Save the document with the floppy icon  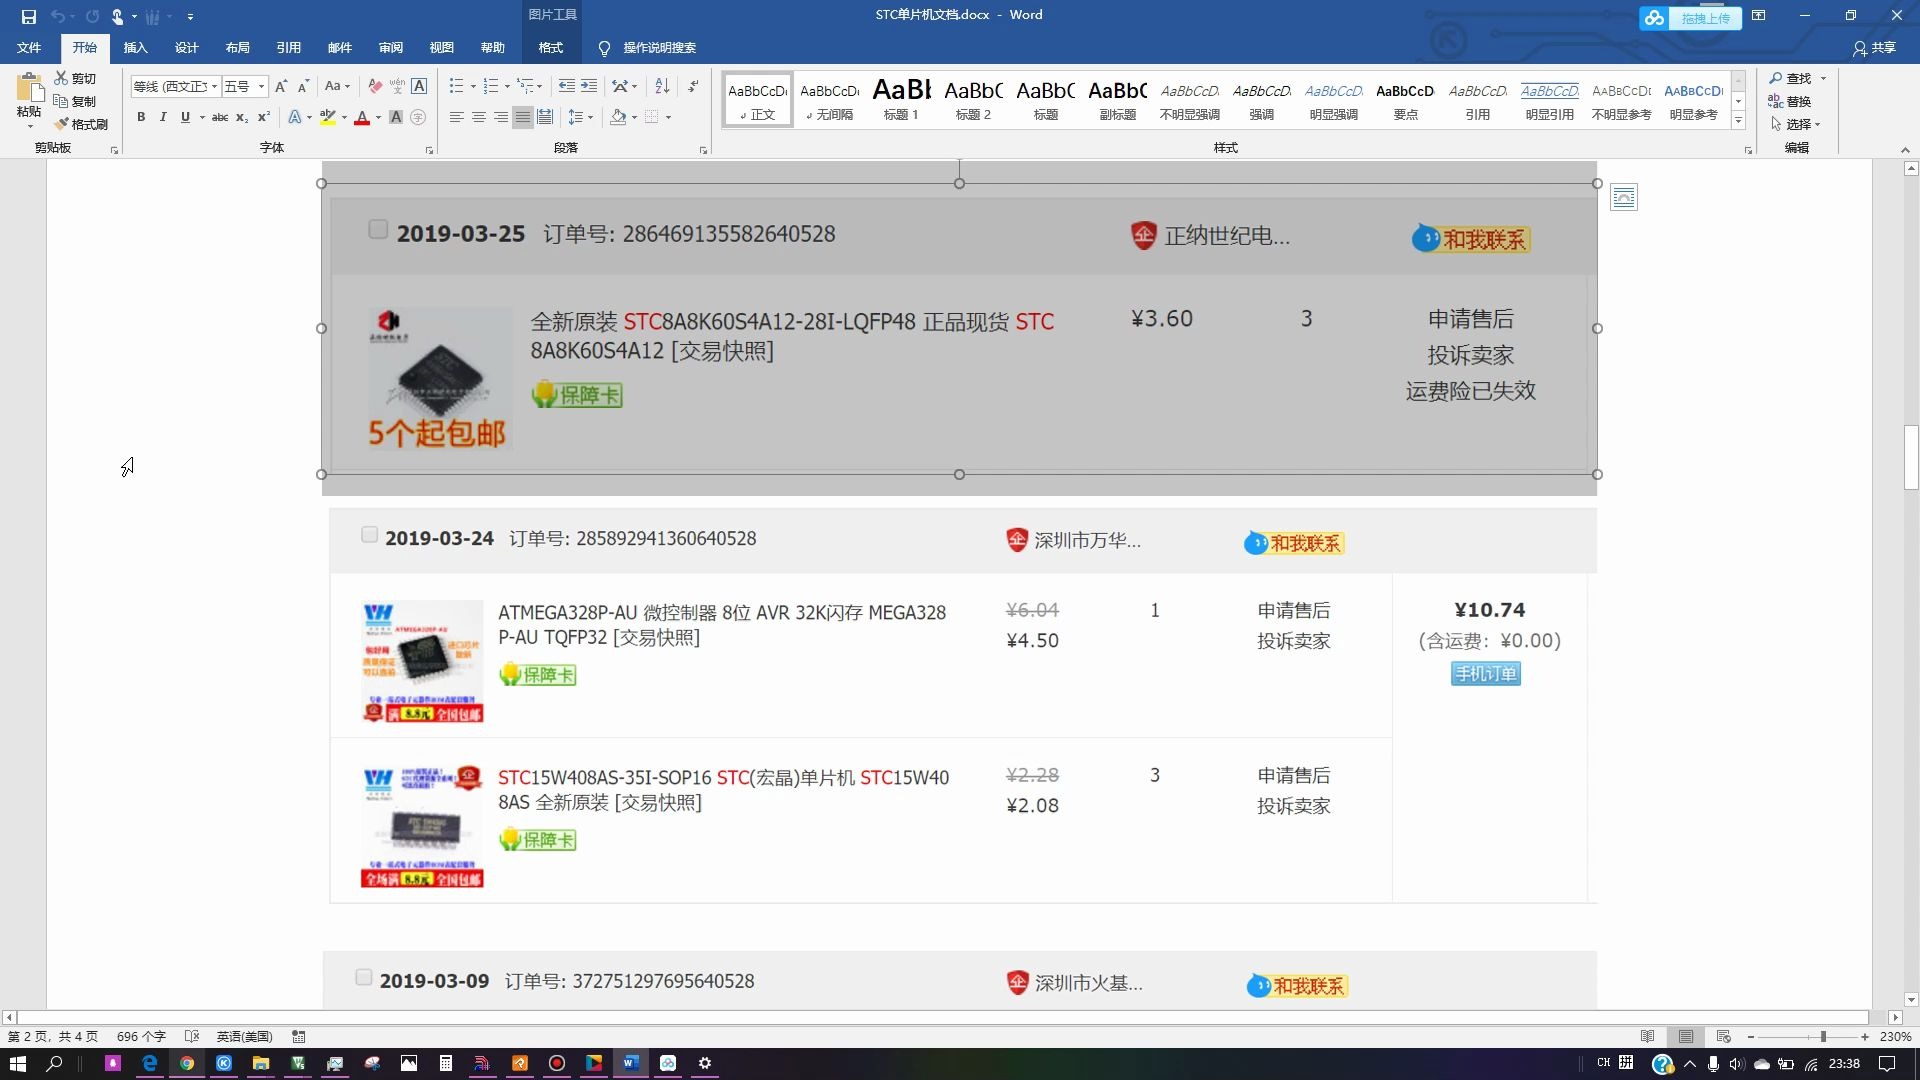(x=29, y=16)
